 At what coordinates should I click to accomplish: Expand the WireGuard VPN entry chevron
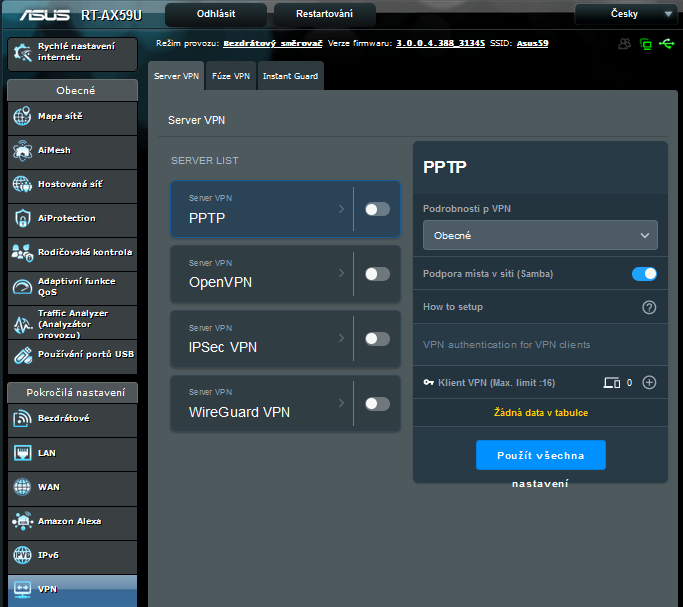[x=341, y=403]
